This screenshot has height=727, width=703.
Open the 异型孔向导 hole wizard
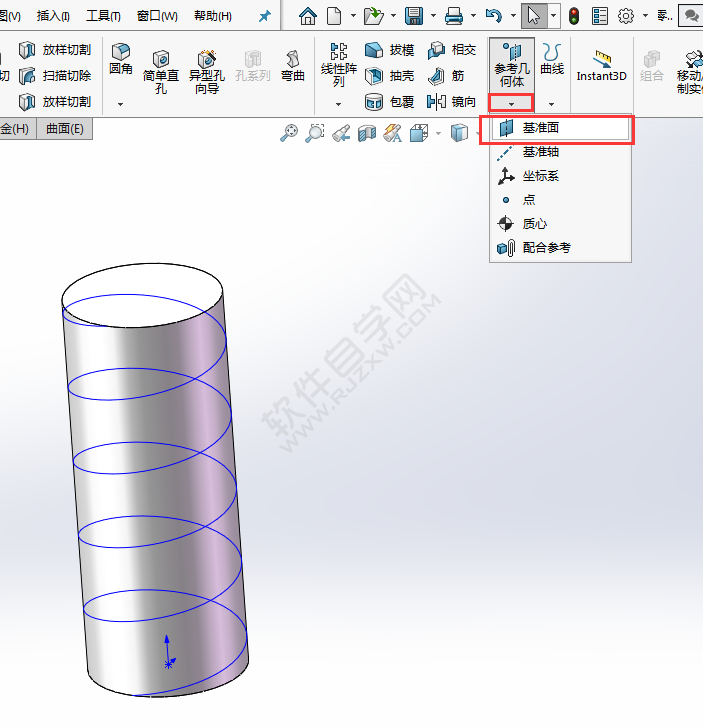point(207,72)
